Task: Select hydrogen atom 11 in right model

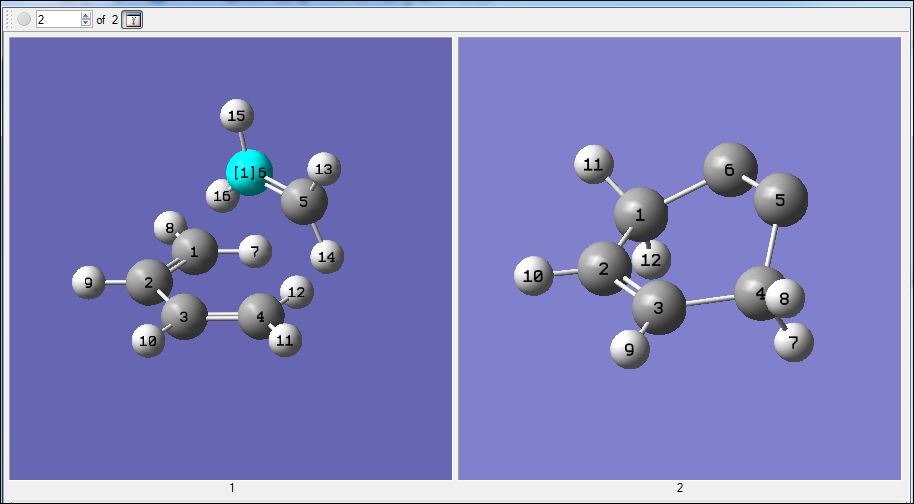Action: point(593,164)
